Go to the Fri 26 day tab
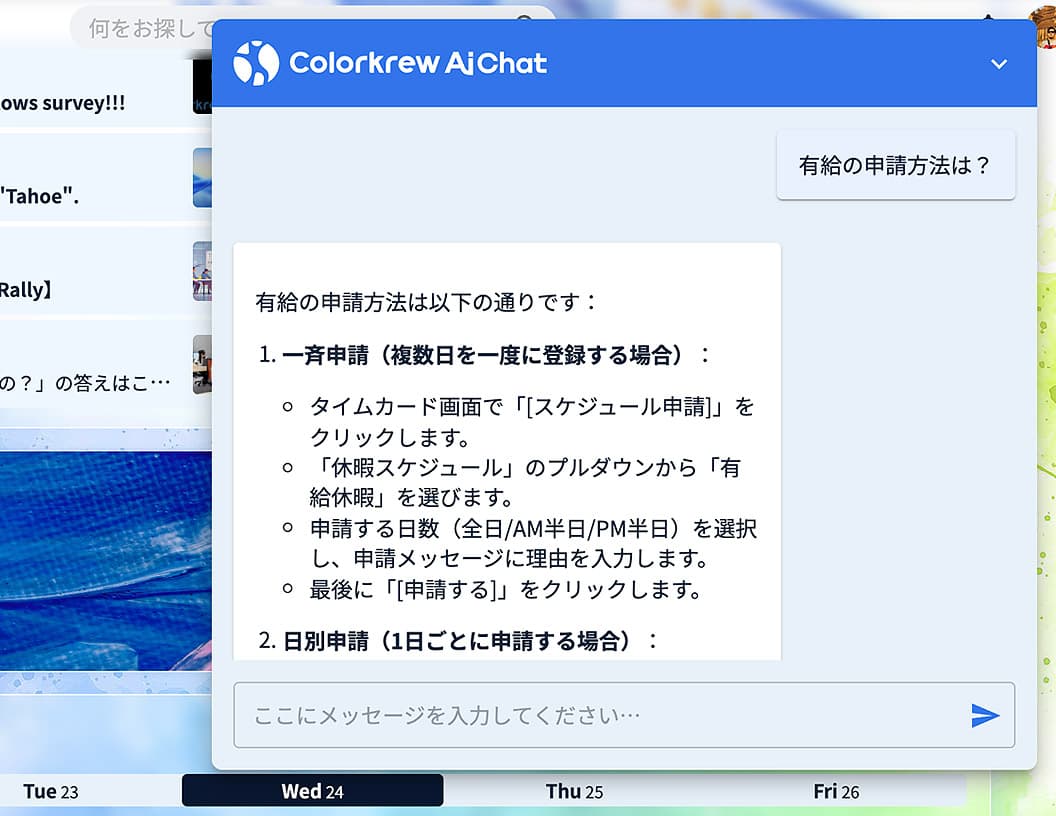The height and width of the screenshot is (816, 1056). (836, 791)
